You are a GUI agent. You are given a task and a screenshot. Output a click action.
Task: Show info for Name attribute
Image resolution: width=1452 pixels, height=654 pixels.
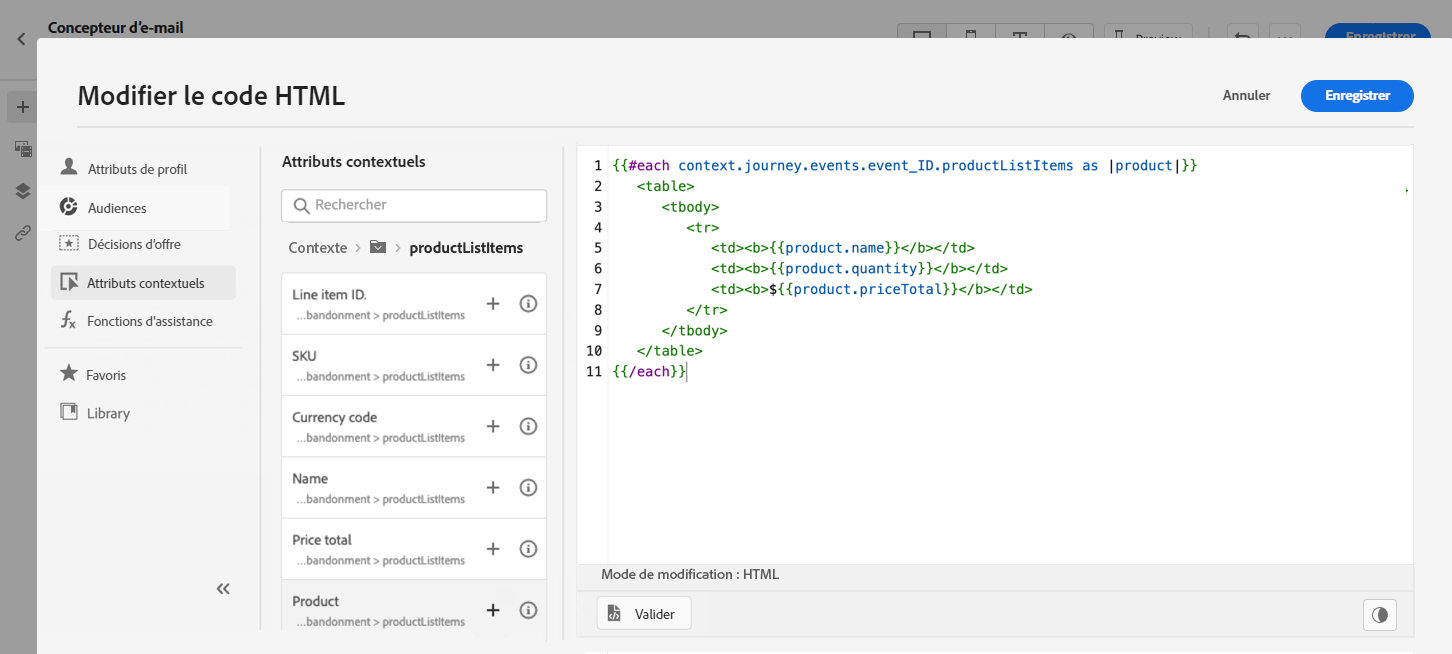tap(529, 487)
